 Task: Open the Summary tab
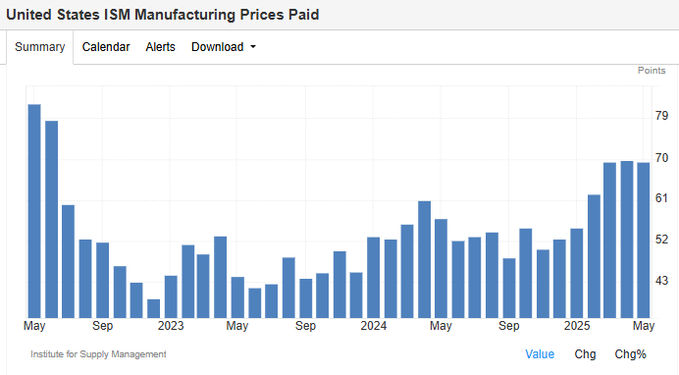tap(40, 47)
